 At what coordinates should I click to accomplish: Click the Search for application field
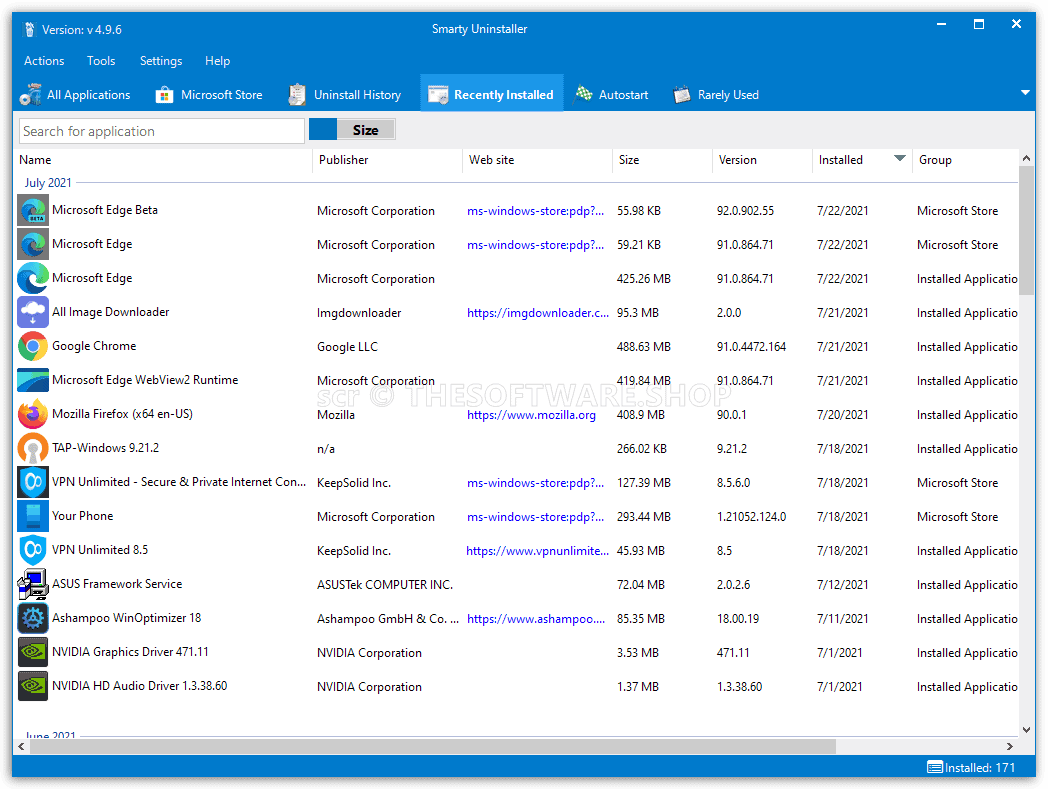click(x=162, y=131)
